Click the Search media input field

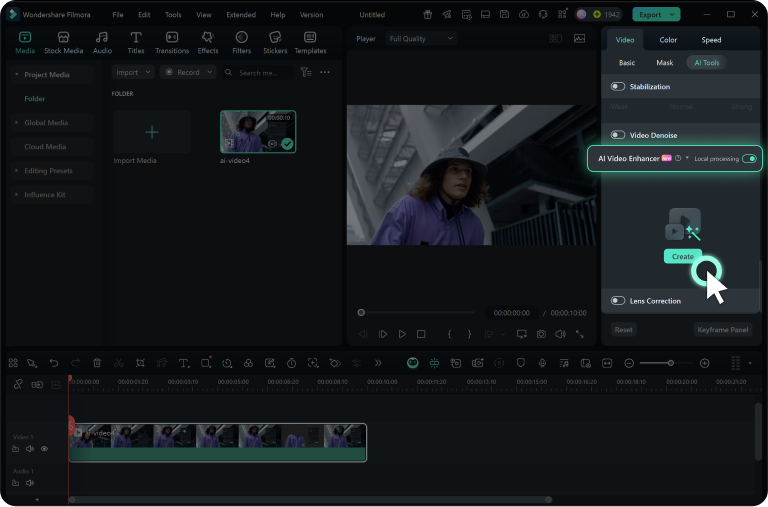tap(258, 72)
